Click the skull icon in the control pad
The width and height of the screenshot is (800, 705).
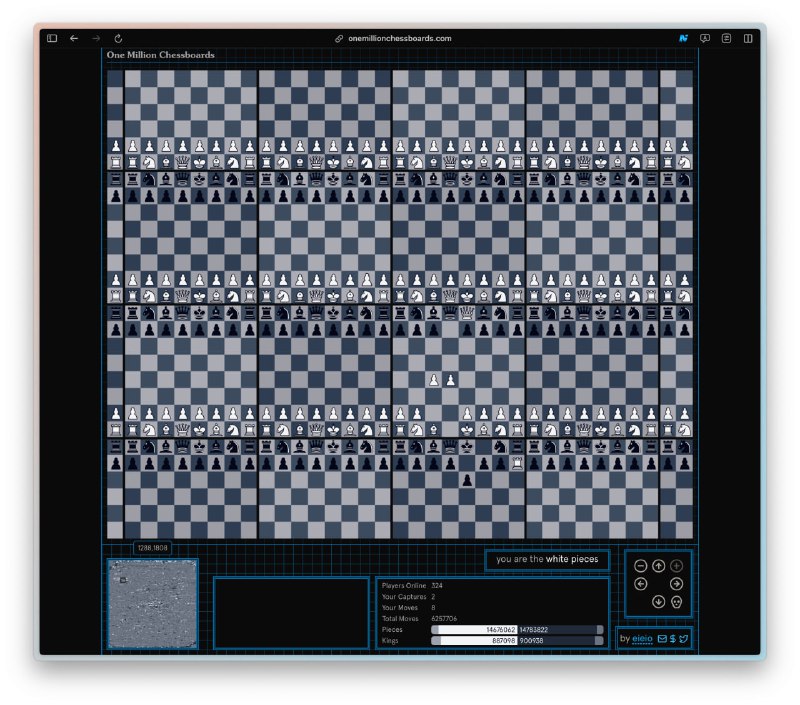677,602
